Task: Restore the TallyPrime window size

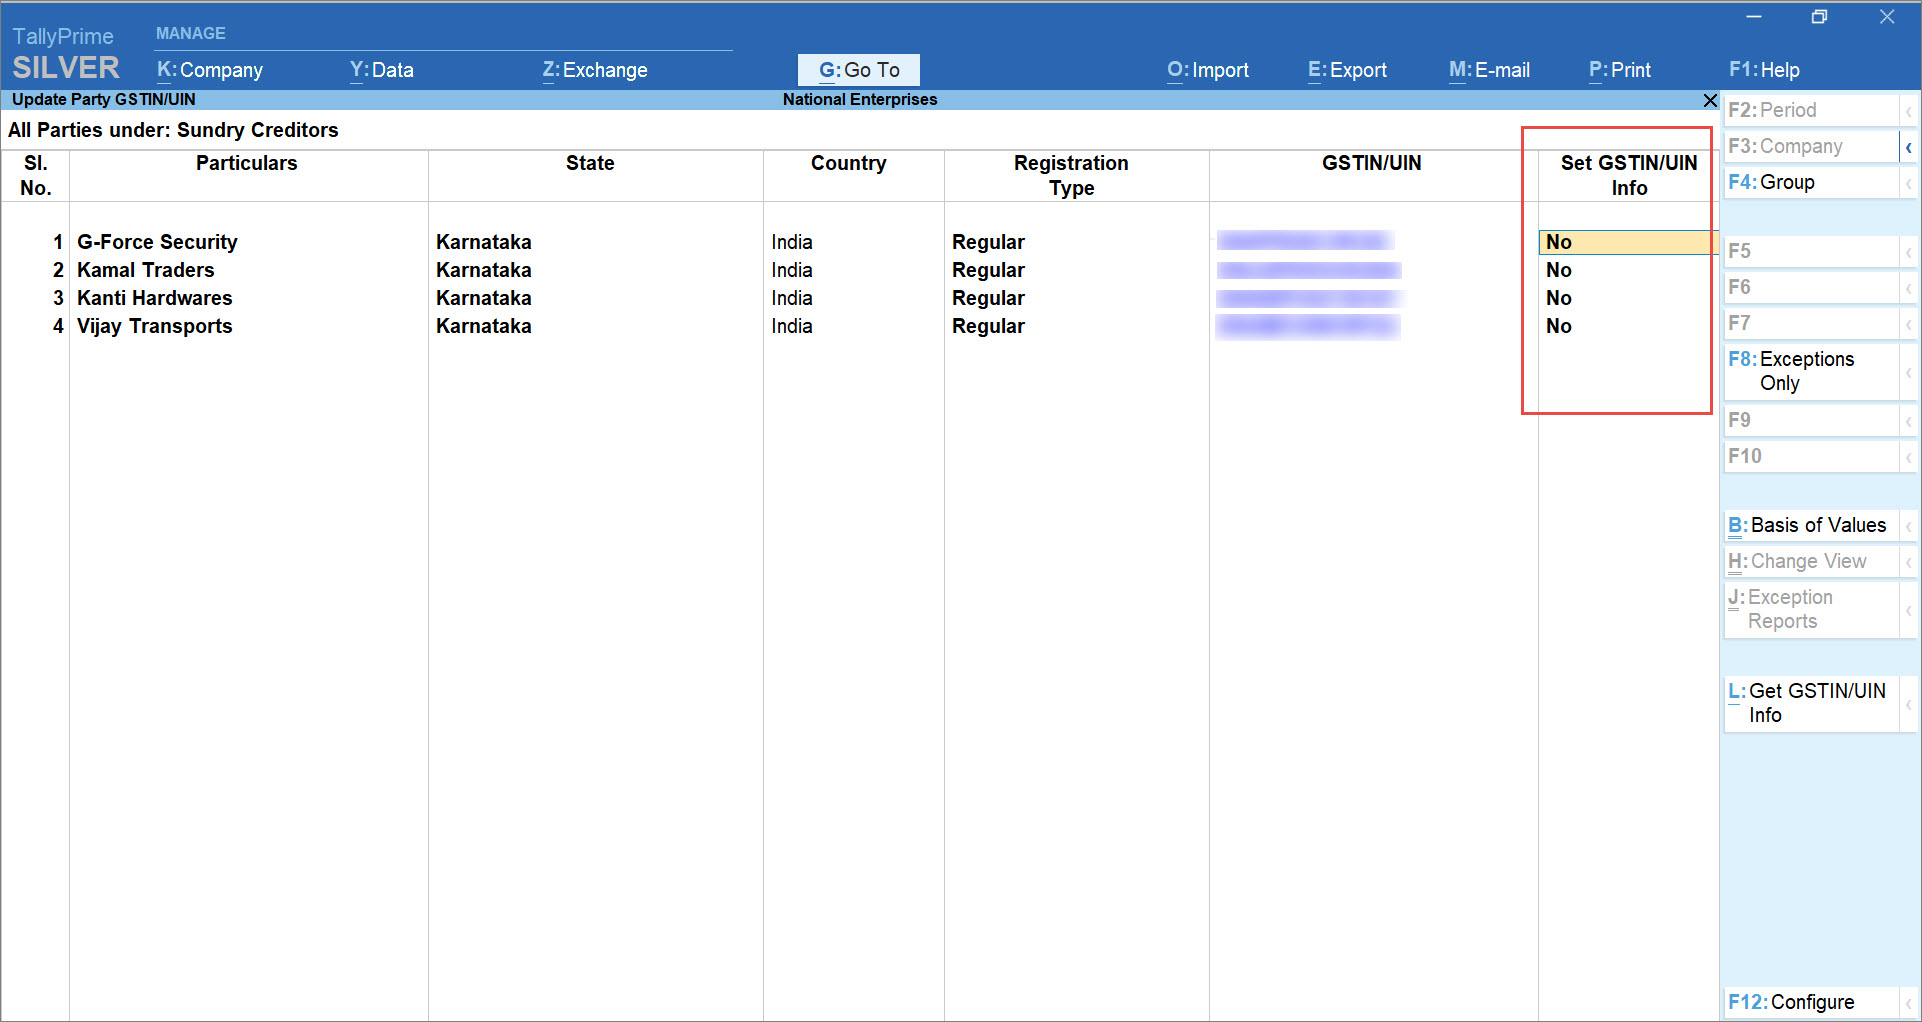Action: click(1820, 17)
